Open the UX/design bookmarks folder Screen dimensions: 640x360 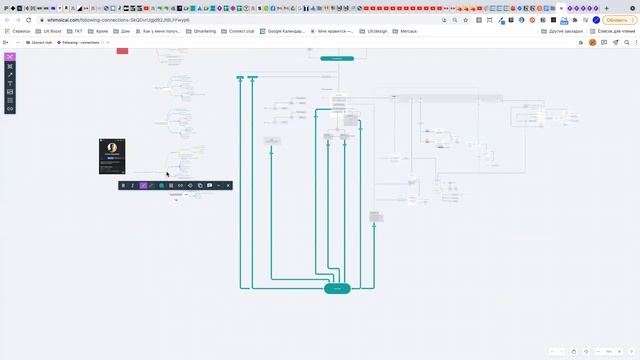[373, 31]
